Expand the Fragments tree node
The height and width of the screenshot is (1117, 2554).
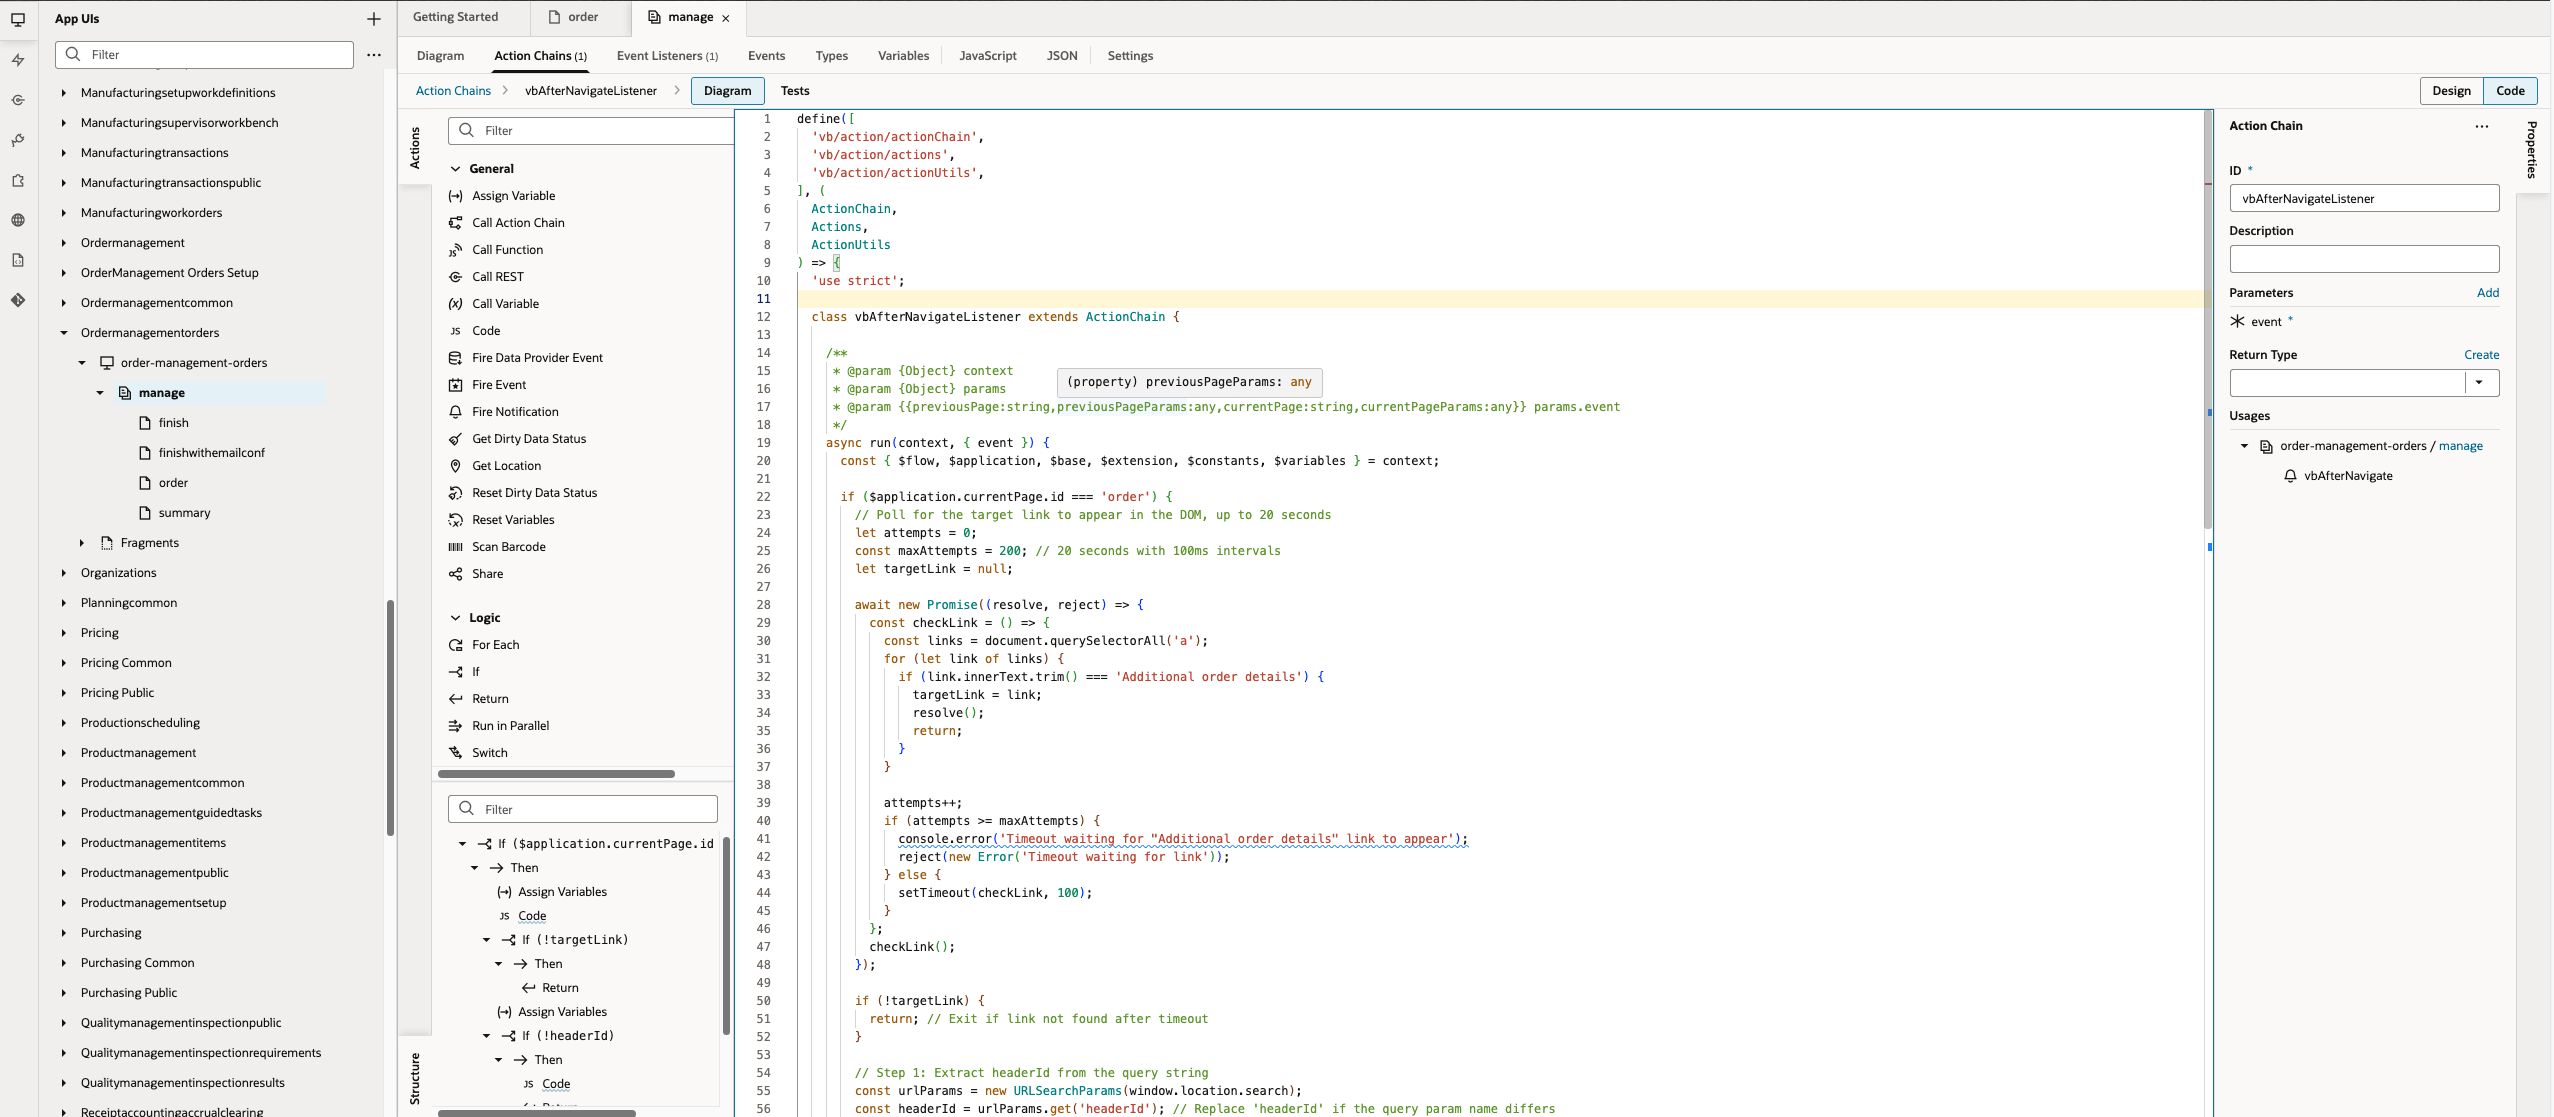click(x=82, y=543)
